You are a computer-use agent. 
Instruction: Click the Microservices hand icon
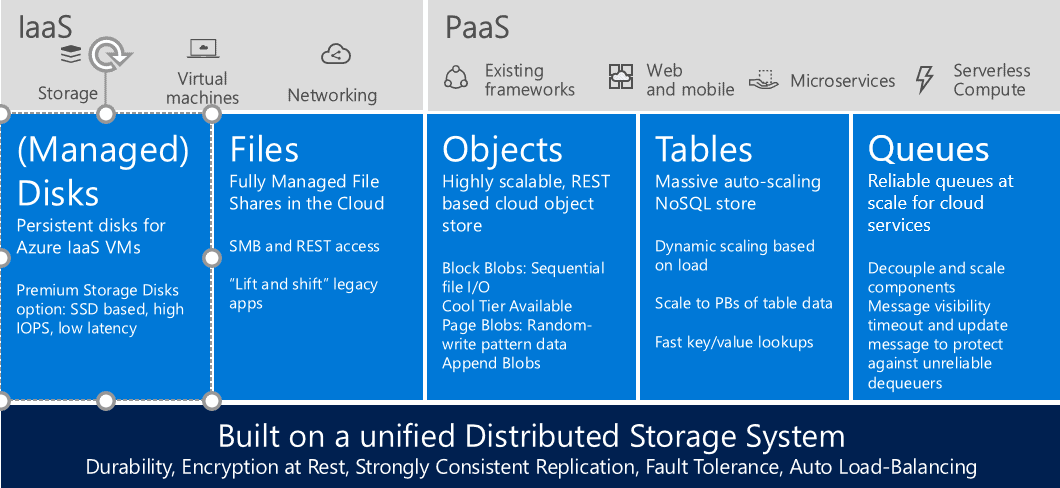[764, 79]
